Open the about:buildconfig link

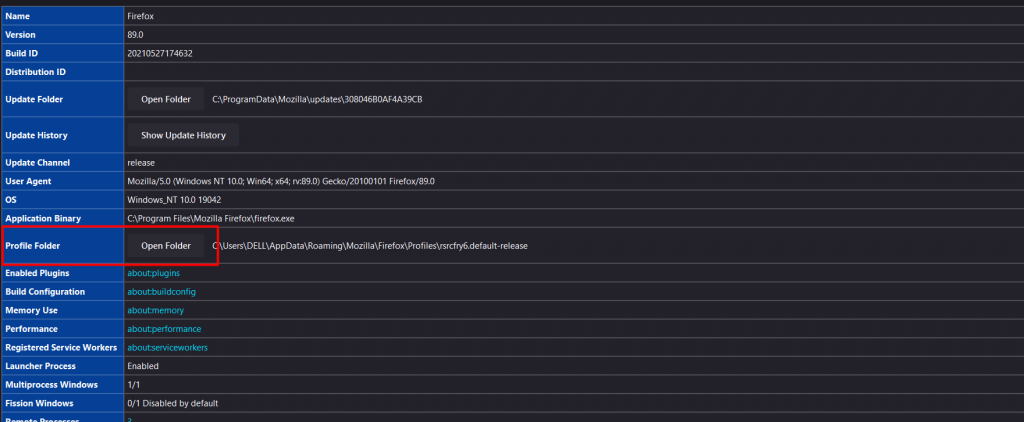[161, 292]
